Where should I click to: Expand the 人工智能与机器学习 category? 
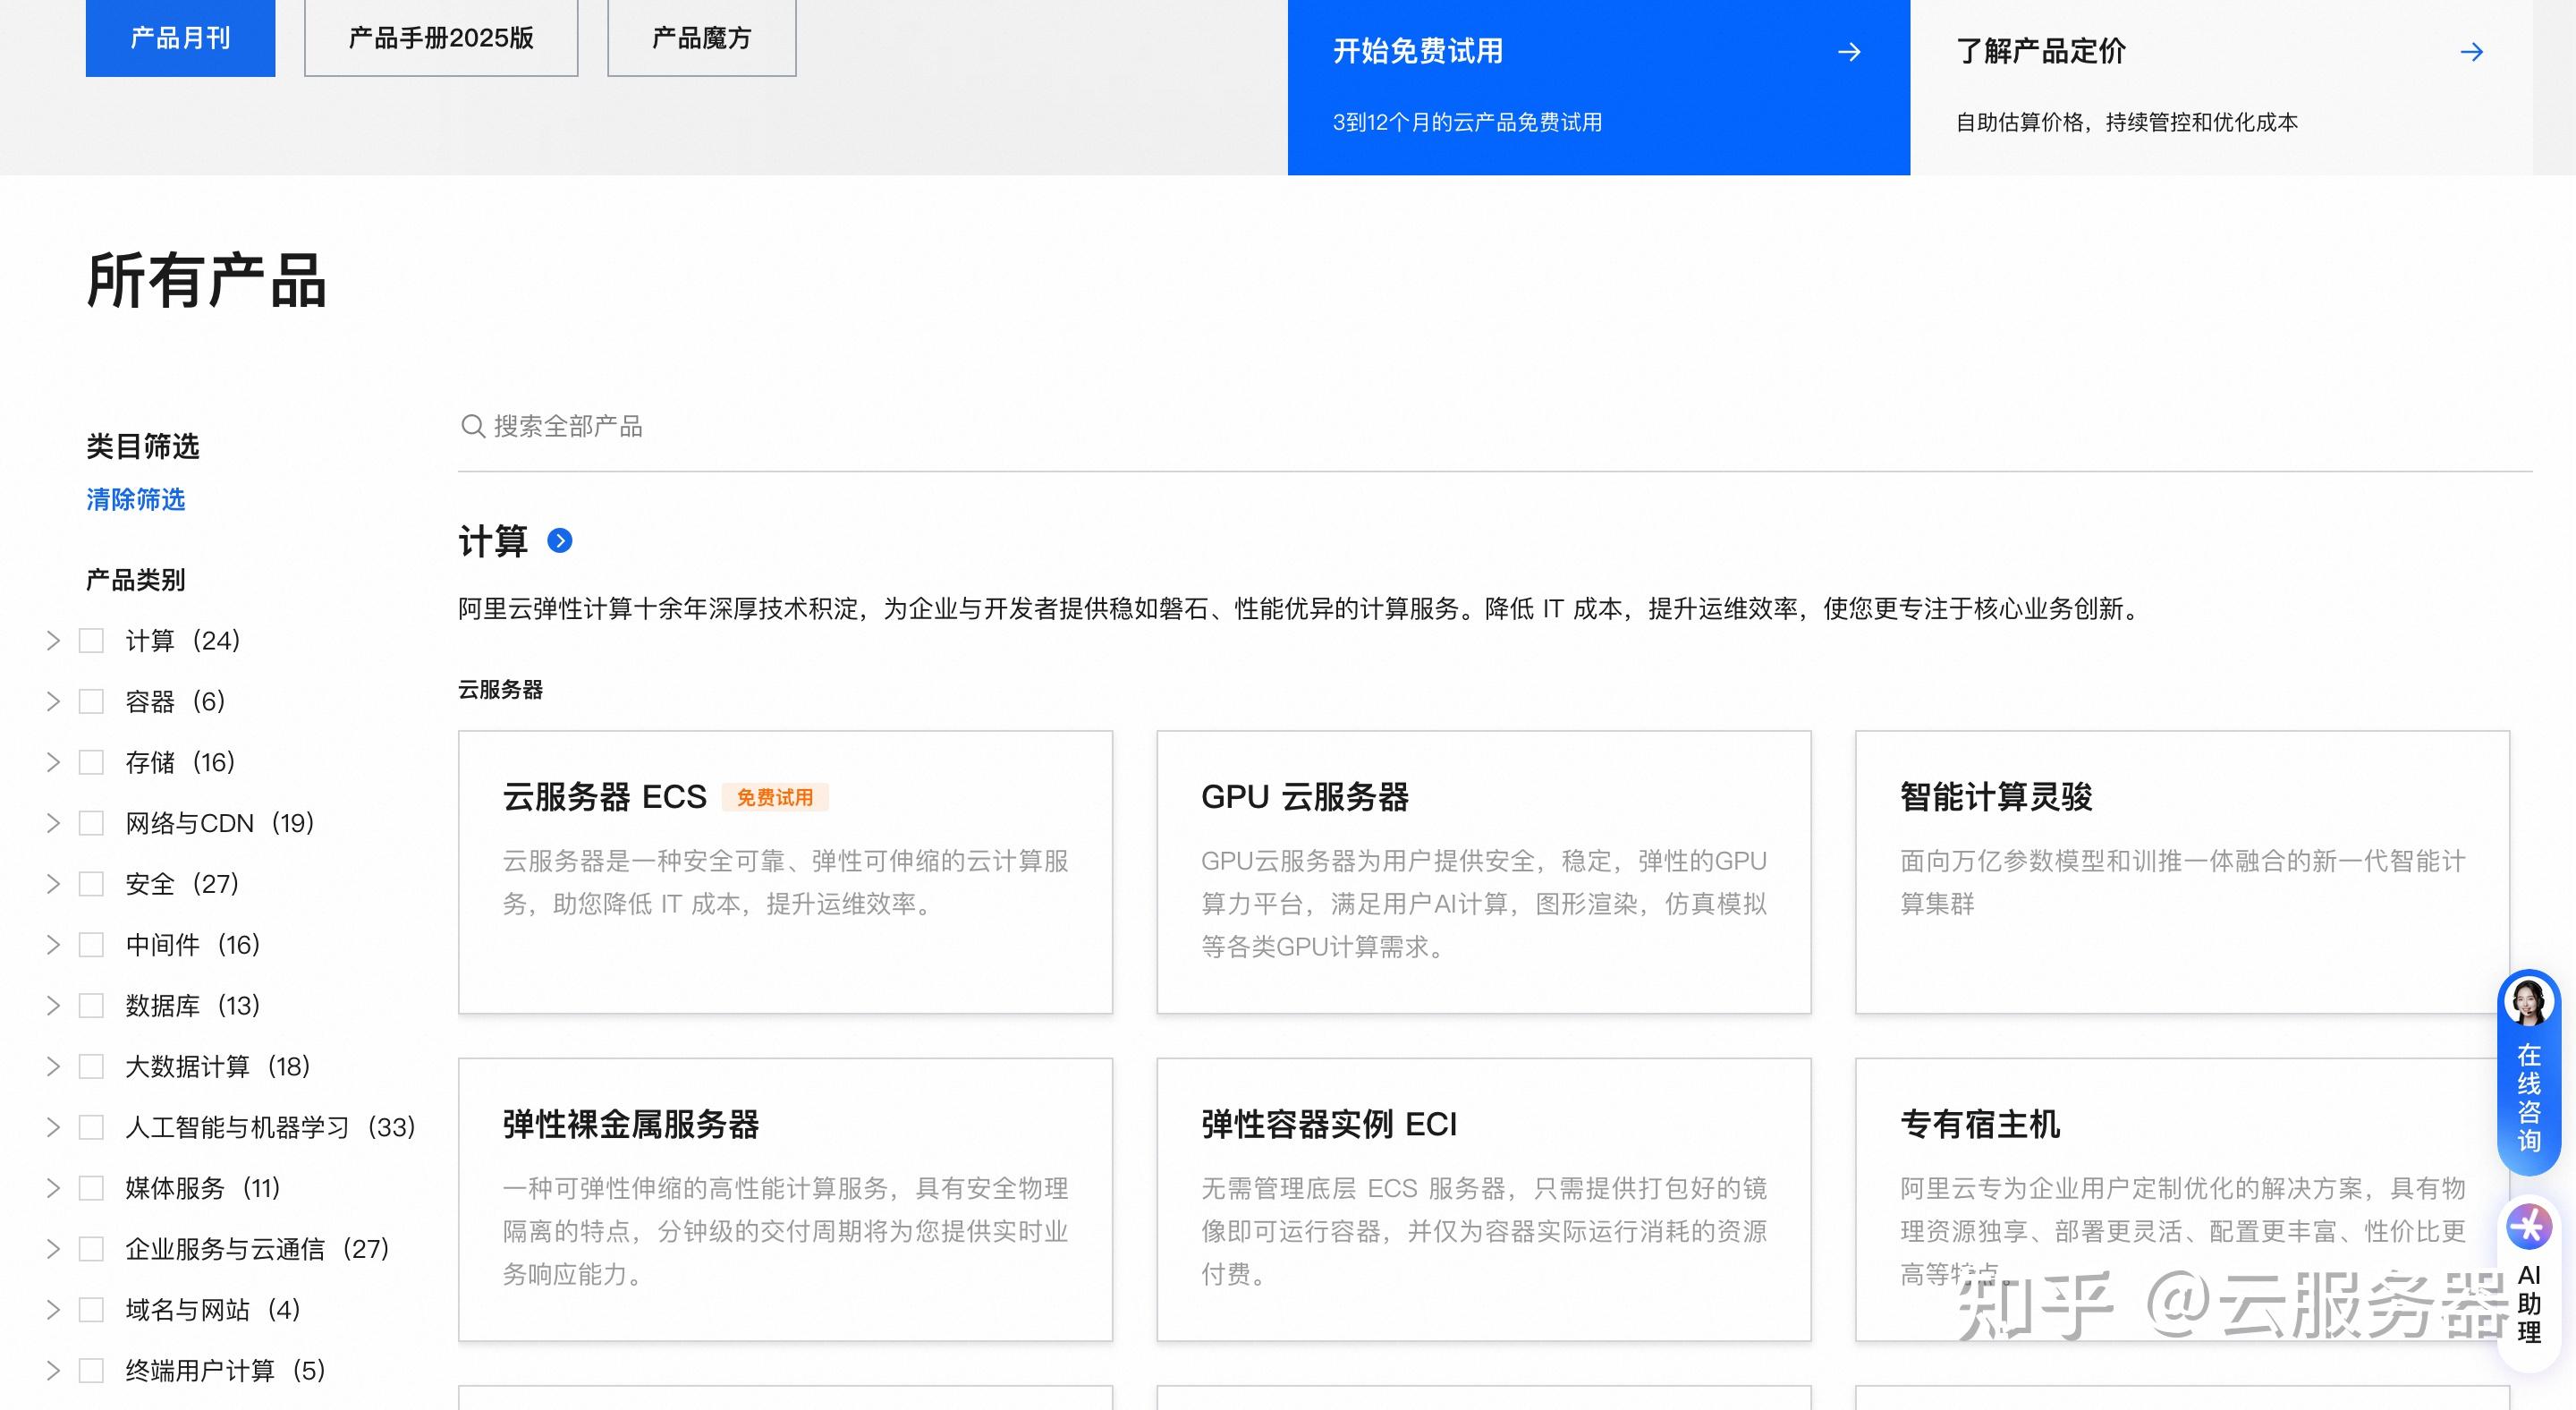[x=53, y=1127]
